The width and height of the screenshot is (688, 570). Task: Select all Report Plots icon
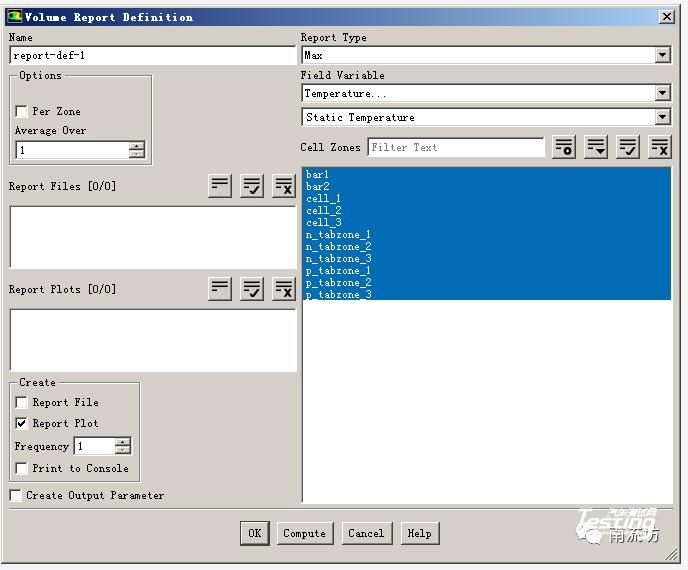click(x=252, y=289)
